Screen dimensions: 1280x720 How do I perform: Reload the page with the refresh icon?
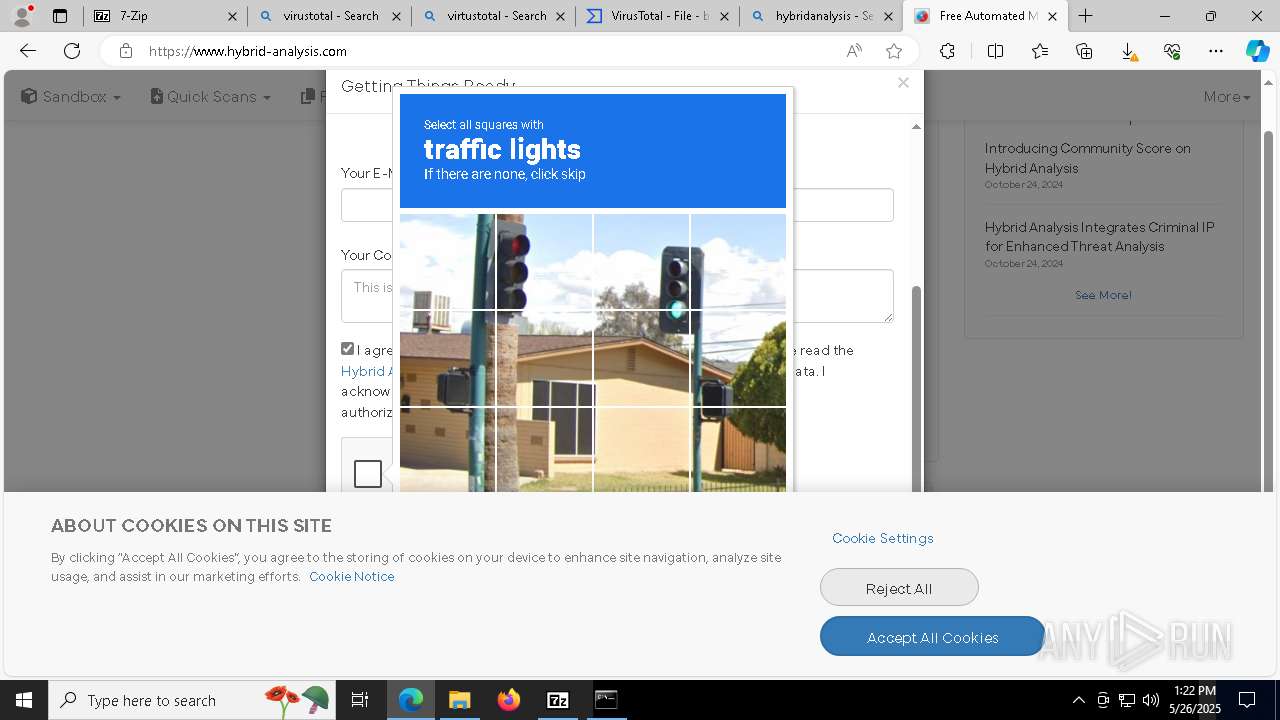tap(72, 51)
